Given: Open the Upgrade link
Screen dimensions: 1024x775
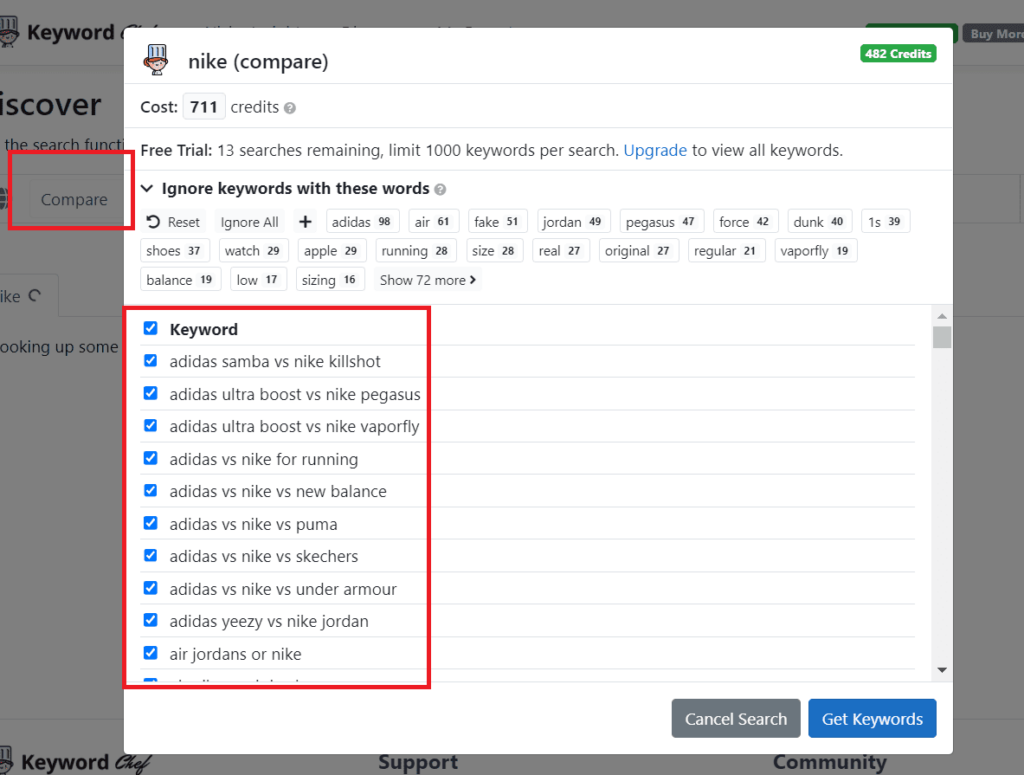Looking at the screenshot, I should tap(655, 150).
